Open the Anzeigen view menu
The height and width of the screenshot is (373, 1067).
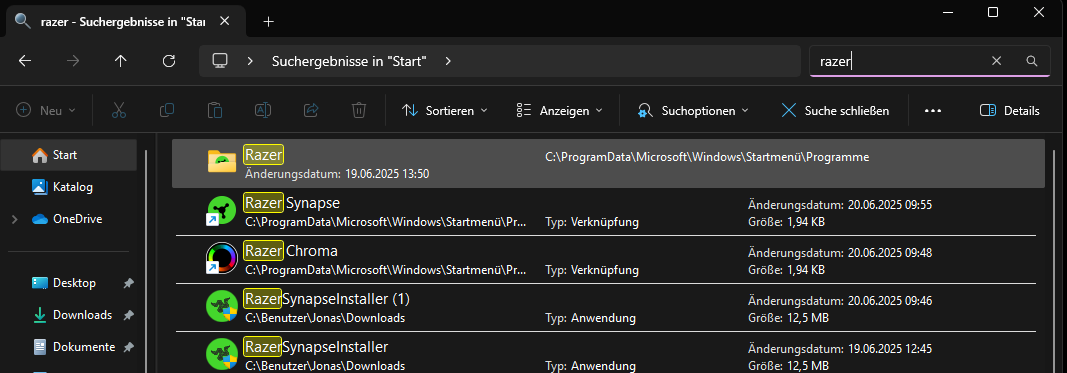click(559, 110)
